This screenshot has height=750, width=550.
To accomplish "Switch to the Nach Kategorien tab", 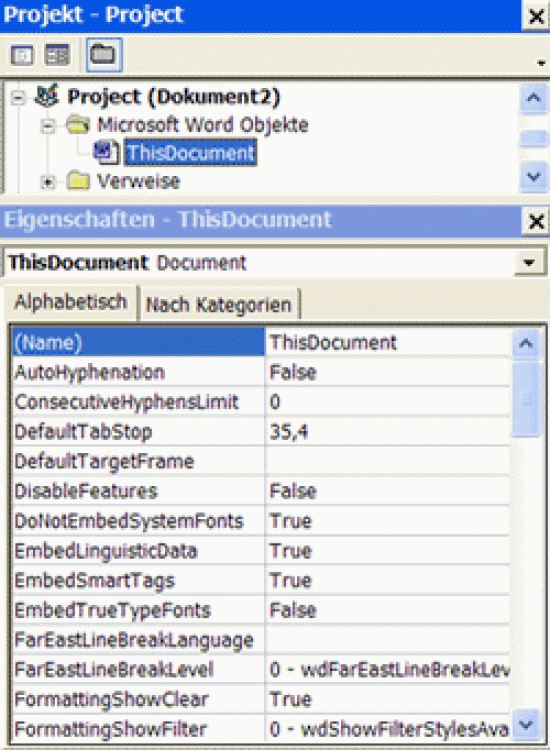I will (219, 305).
